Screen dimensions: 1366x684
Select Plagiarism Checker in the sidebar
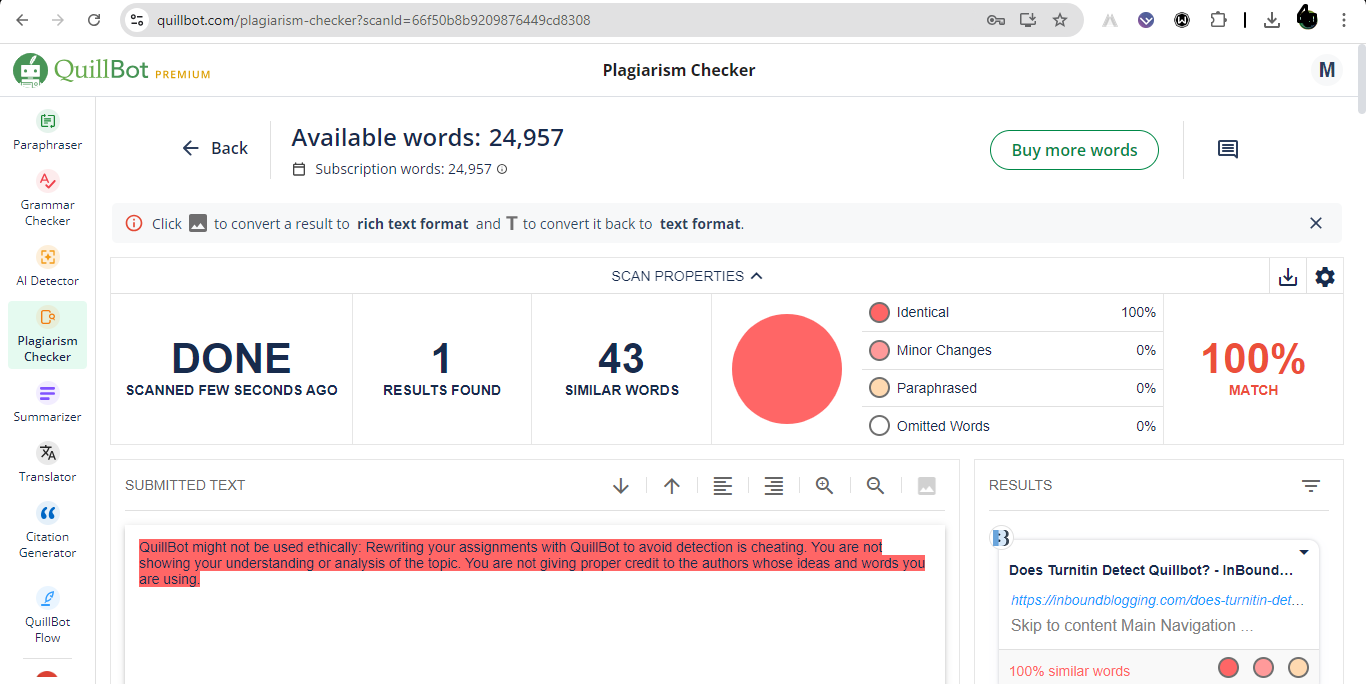pos(47,335)
